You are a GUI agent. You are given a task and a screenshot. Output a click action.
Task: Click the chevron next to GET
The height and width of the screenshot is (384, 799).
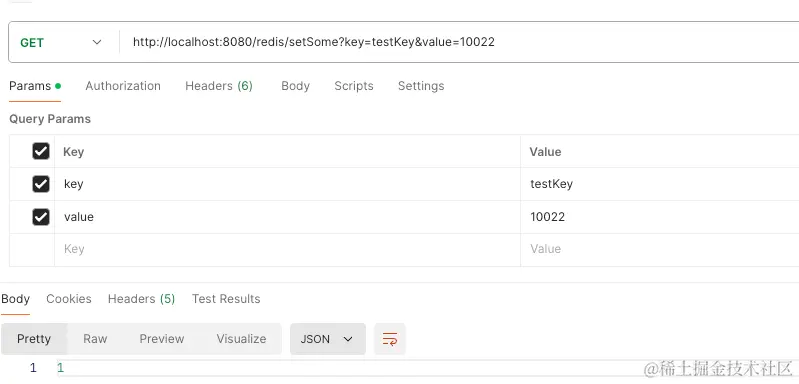97,43
